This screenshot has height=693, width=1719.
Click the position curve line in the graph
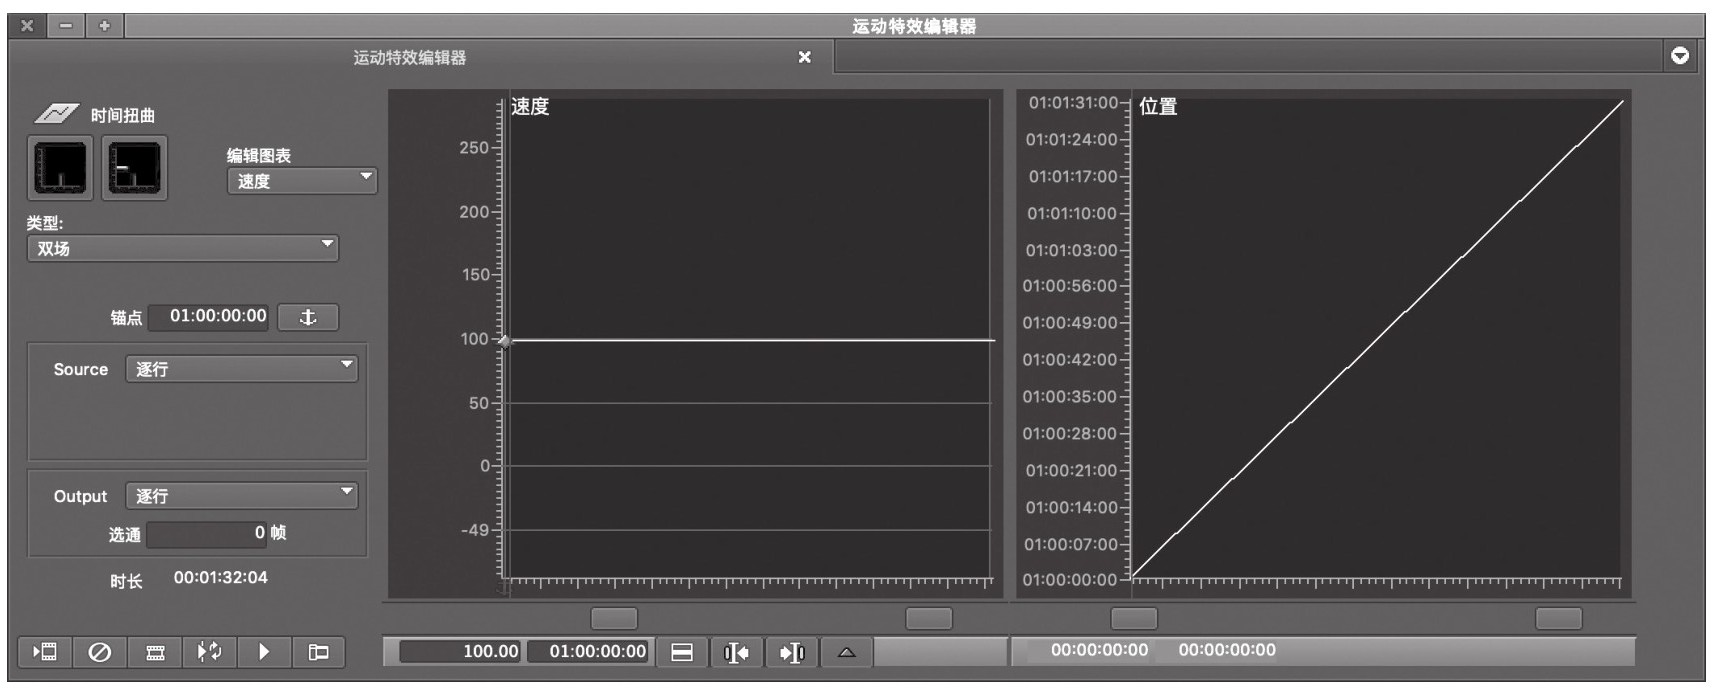(x=1377, y=339)
